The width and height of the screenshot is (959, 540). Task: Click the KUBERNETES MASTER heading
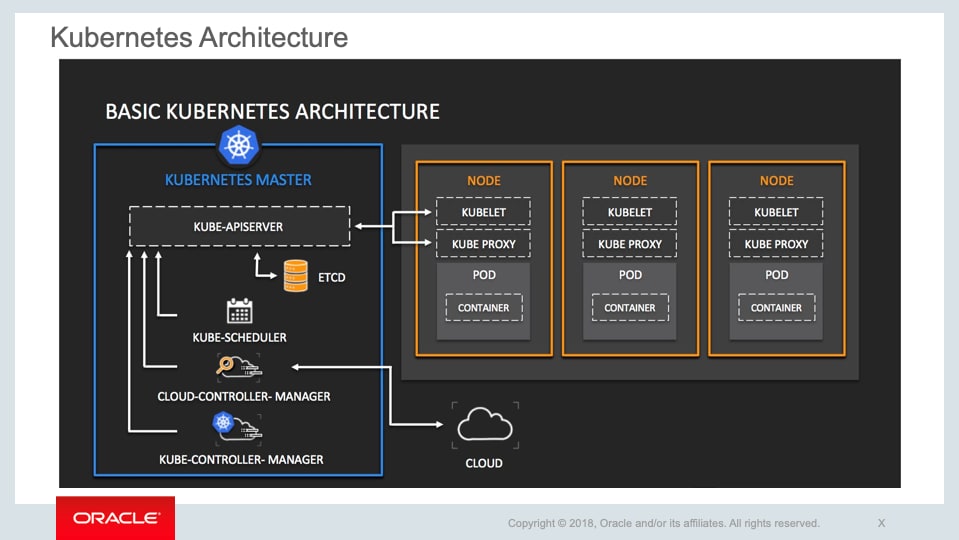(238, 180)
